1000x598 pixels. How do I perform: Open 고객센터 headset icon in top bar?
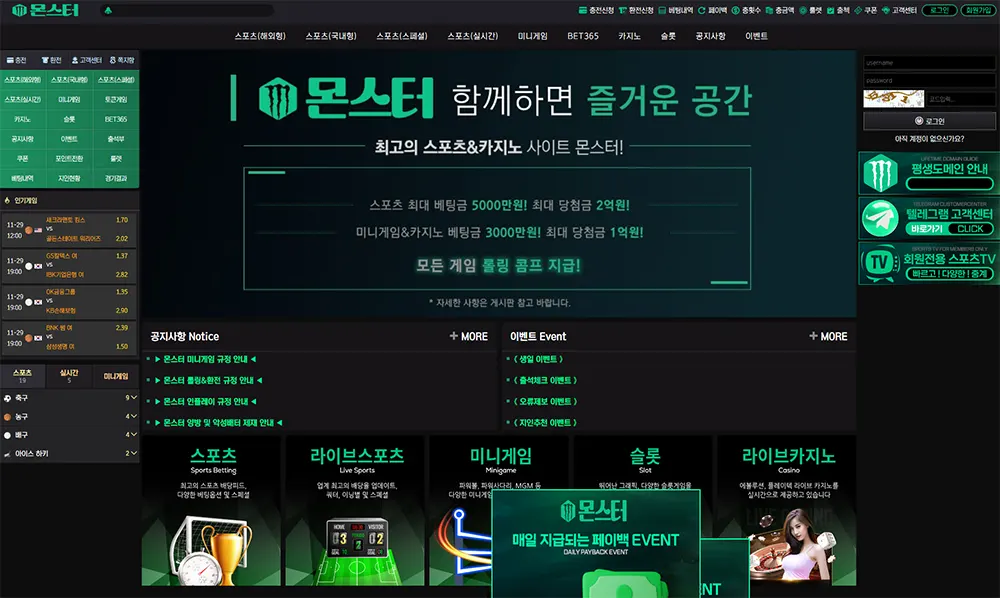[885, 10]
